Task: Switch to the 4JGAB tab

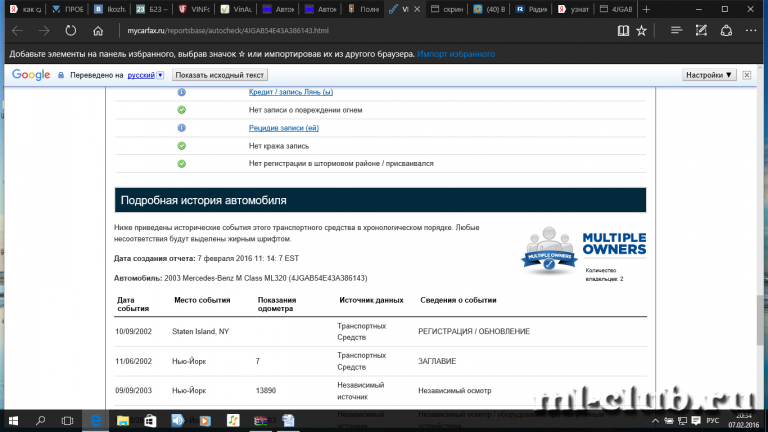Action: (x=616, y=9)
